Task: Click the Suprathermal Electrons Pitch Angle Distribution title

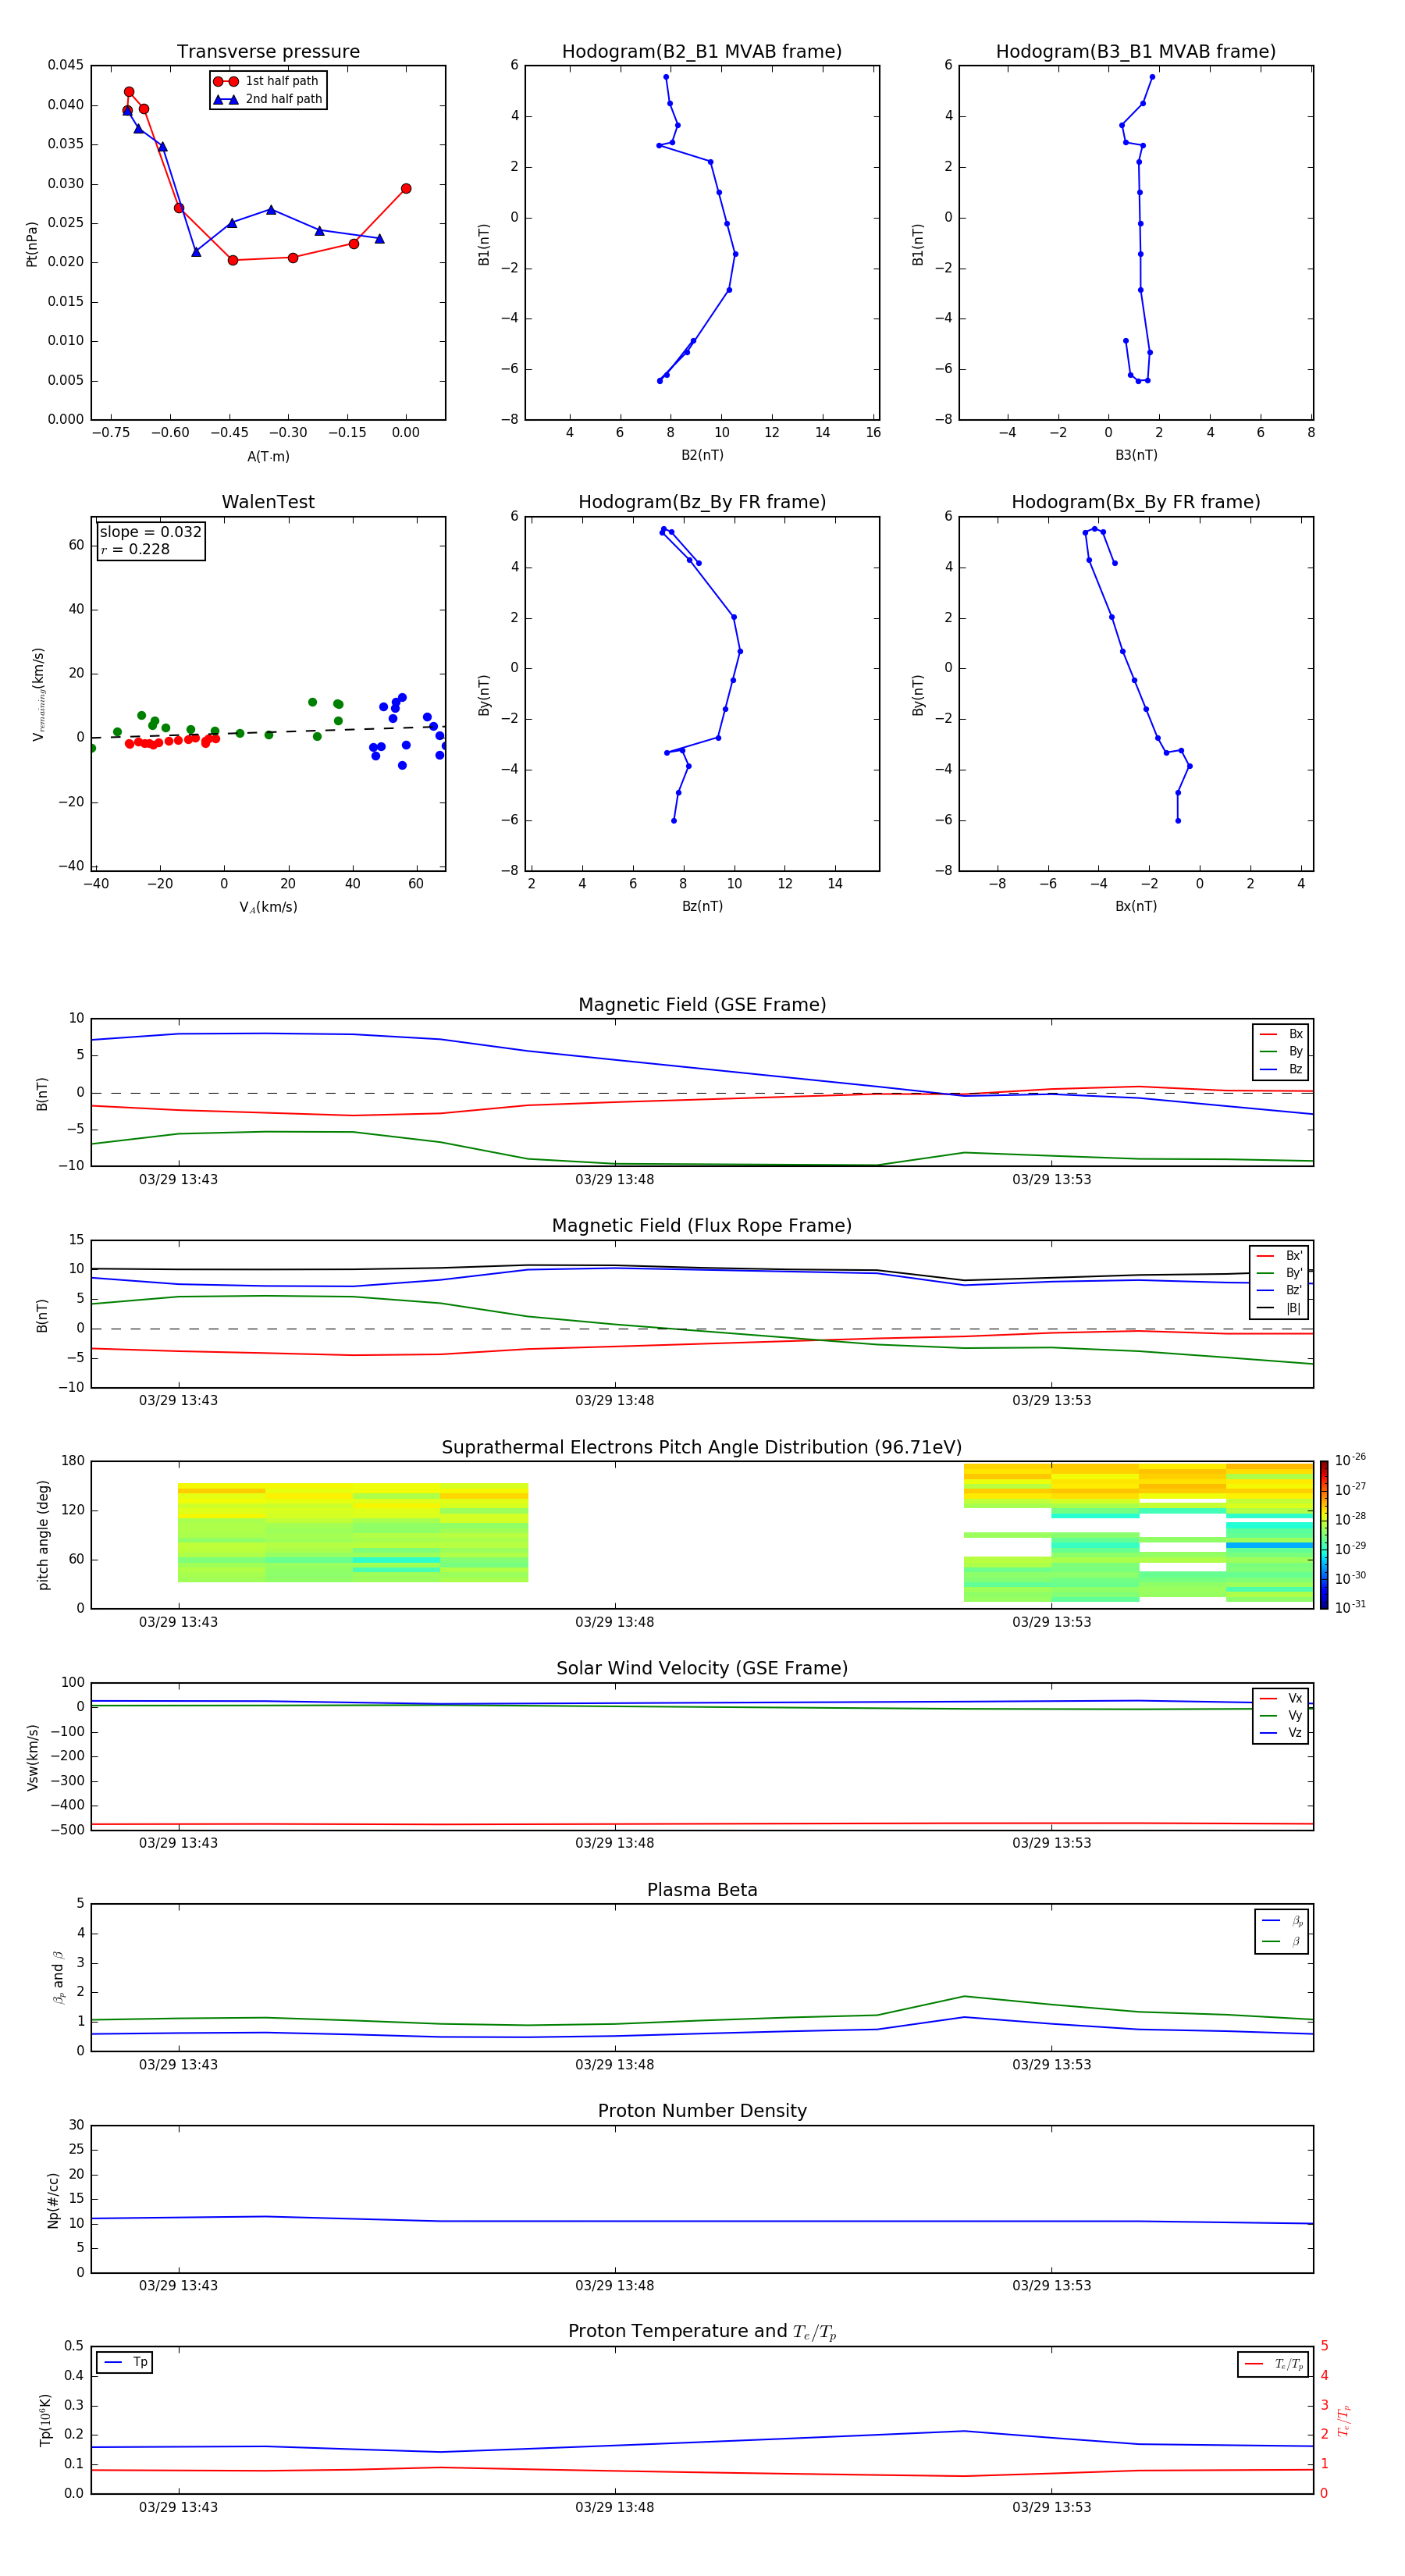Action: coord(702,1448)
